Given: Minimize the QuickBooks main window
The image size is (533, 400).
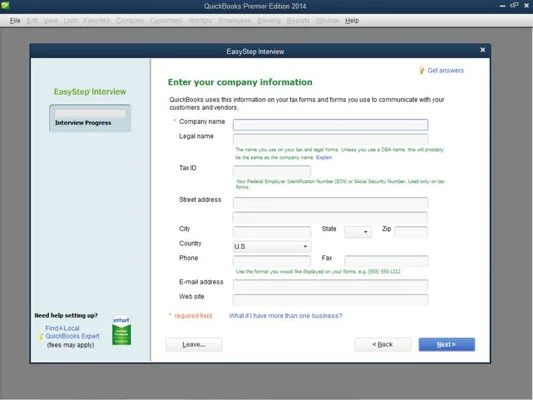Looking at the screenshot, I should pos(502,6).
